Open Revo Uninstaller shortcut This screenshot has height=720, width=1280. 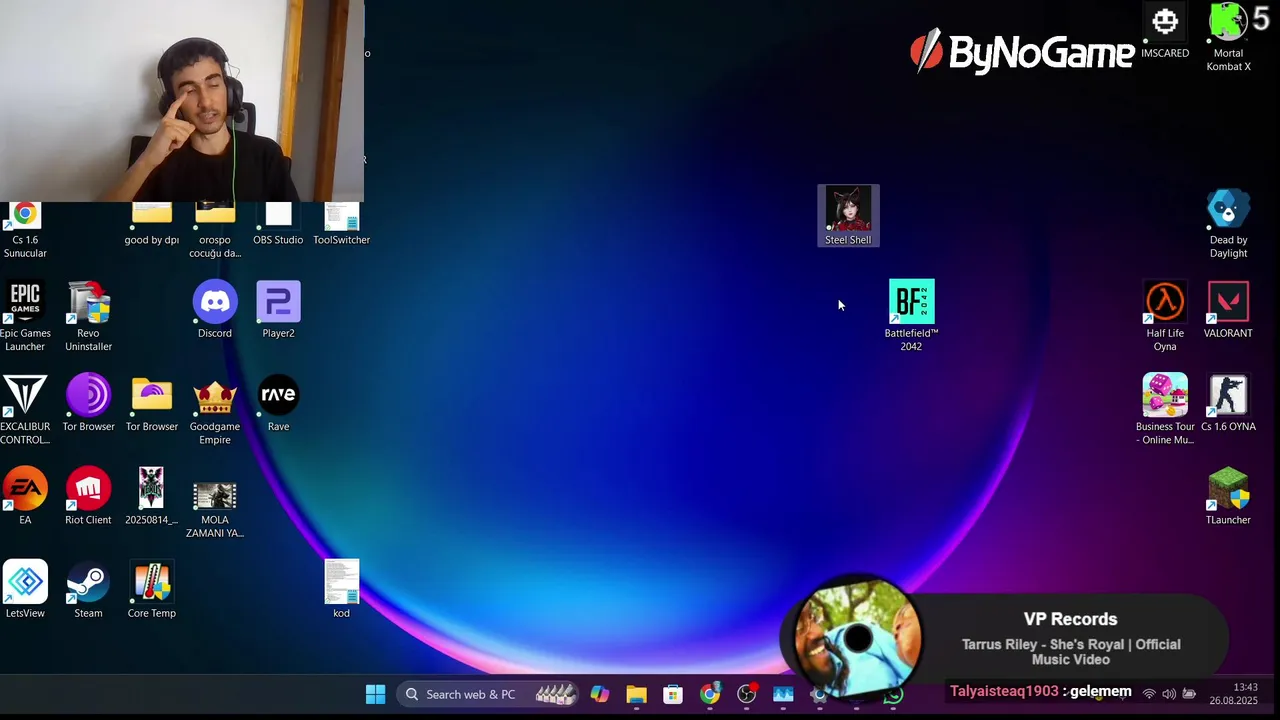click(x=88, y=316)
